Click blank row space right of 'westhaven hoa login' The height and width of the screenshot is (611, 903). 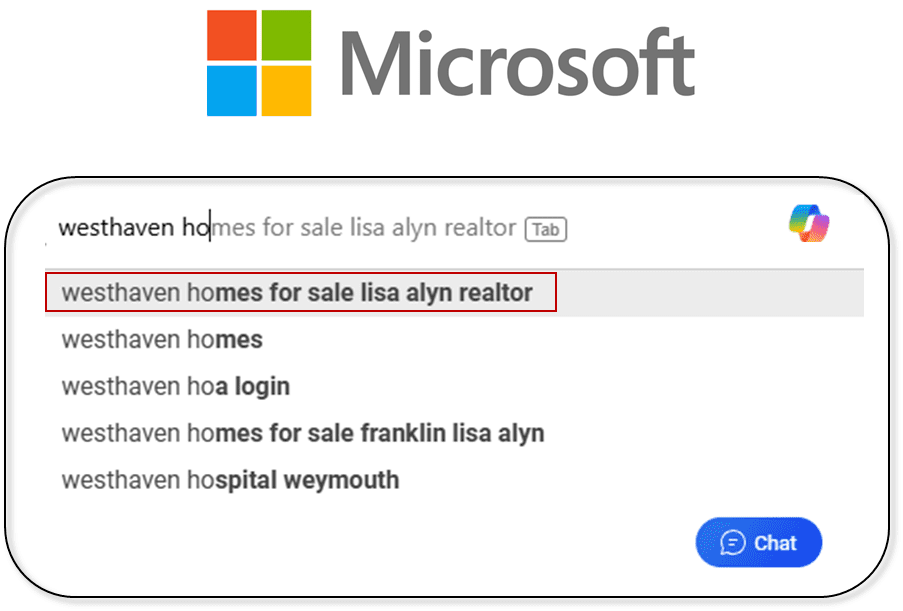point(576,386)
